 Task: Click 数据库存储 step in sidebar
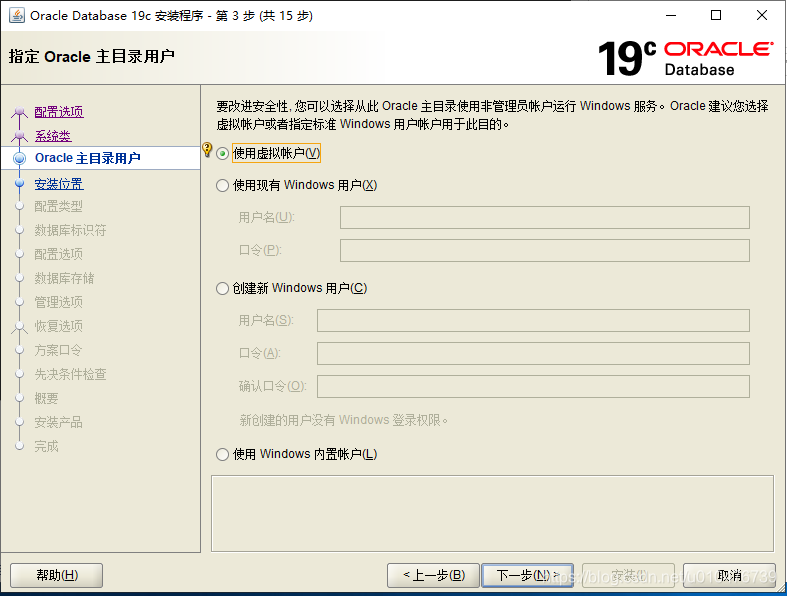pyautogui.click(x=64, y=279)
